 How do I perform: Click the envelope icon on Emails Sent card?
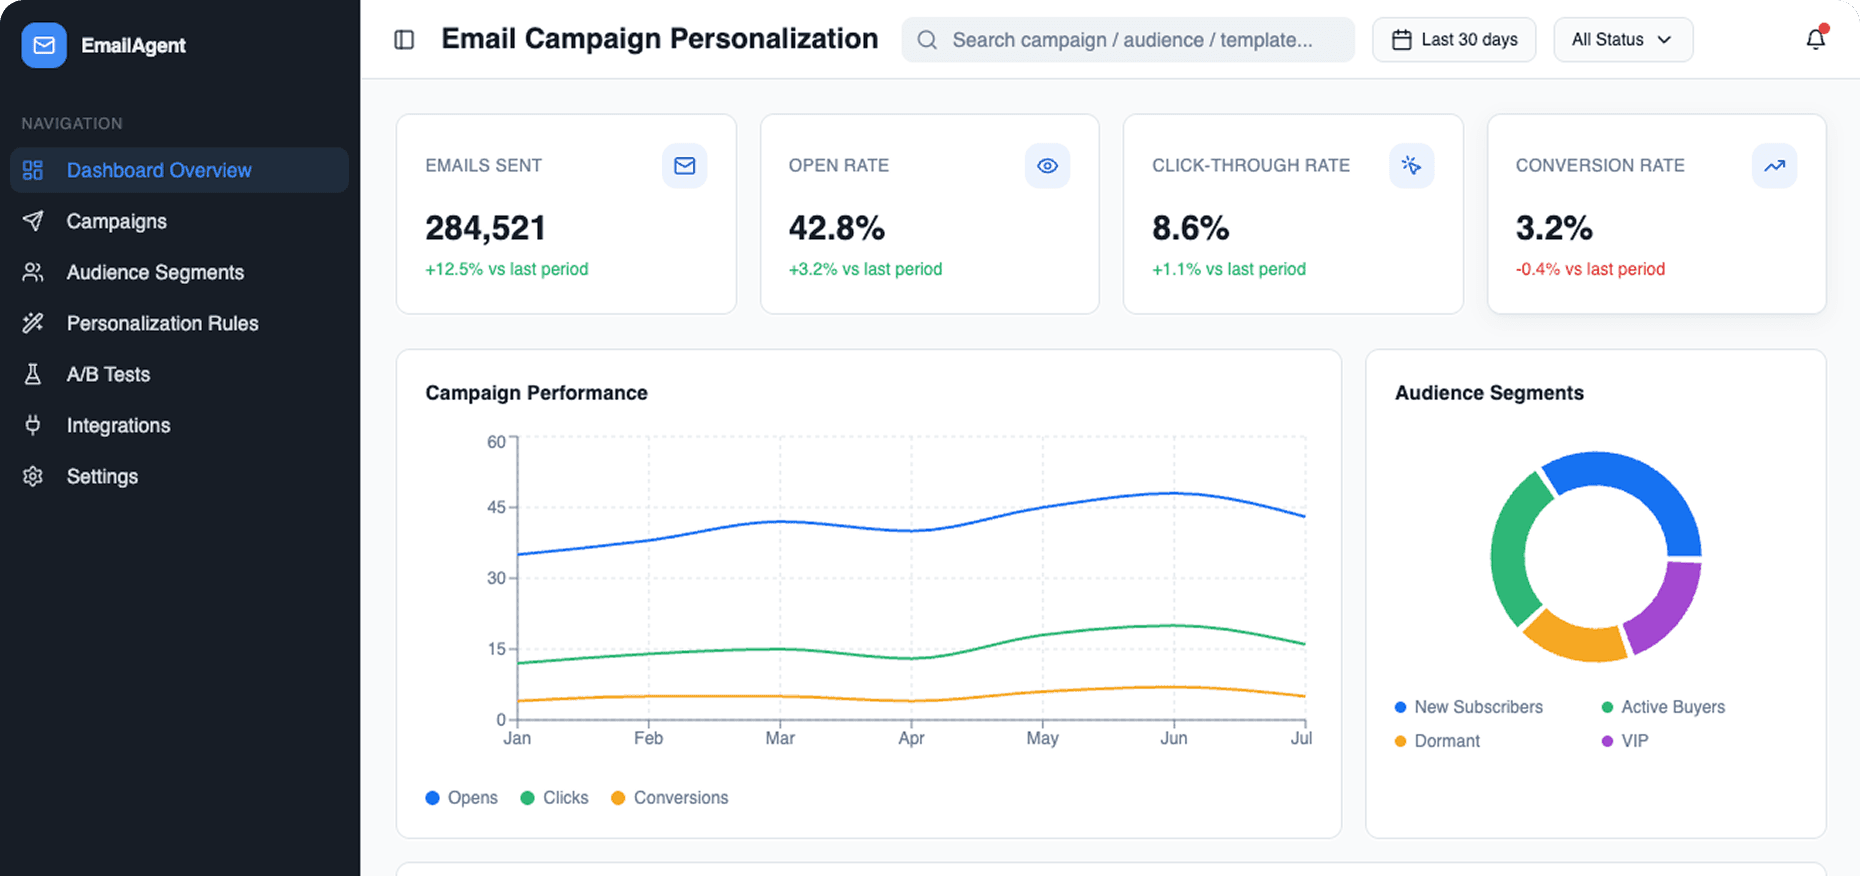pos(685,166)
